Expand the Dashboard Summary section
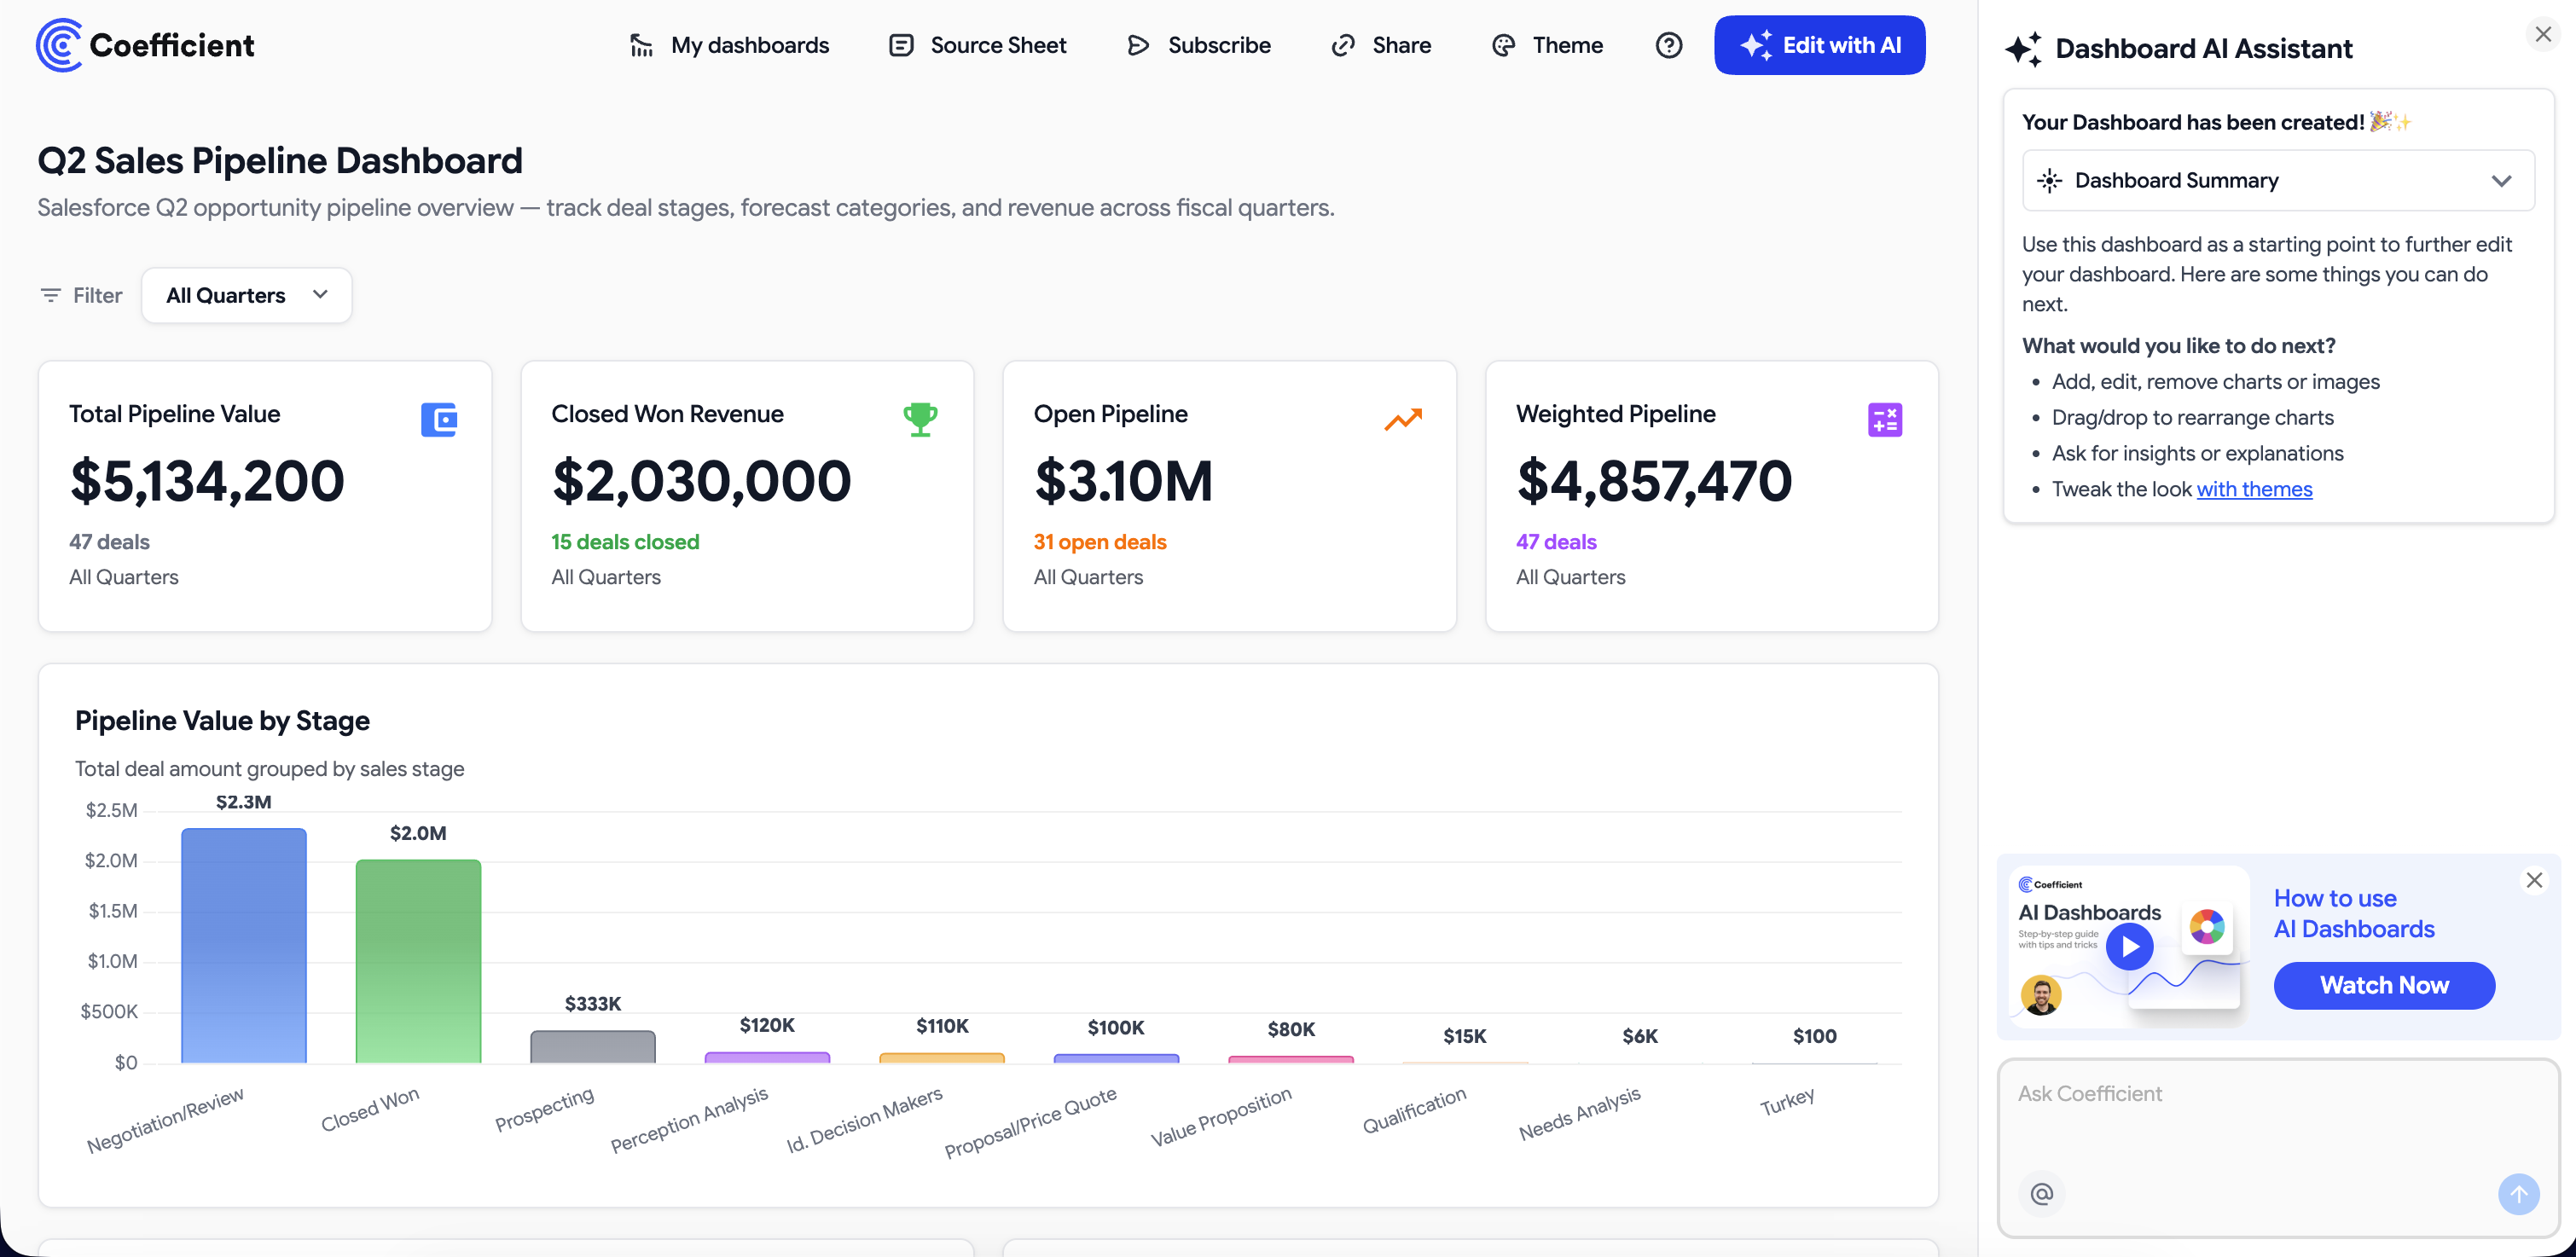2576x1257 pixels. tap(2278, 180)
